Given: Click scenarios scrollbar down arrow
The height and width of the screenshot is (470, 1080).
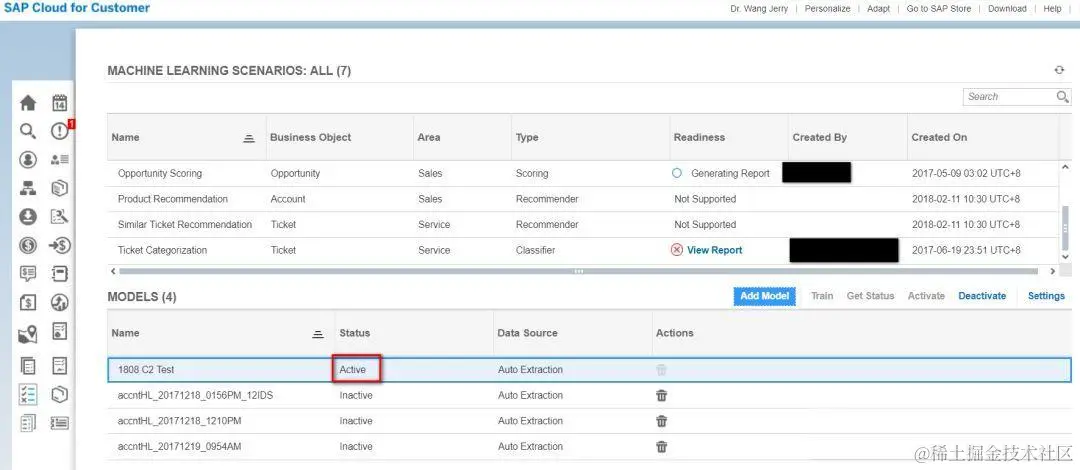Looking at the screenshot, I should click(1065, 256).
